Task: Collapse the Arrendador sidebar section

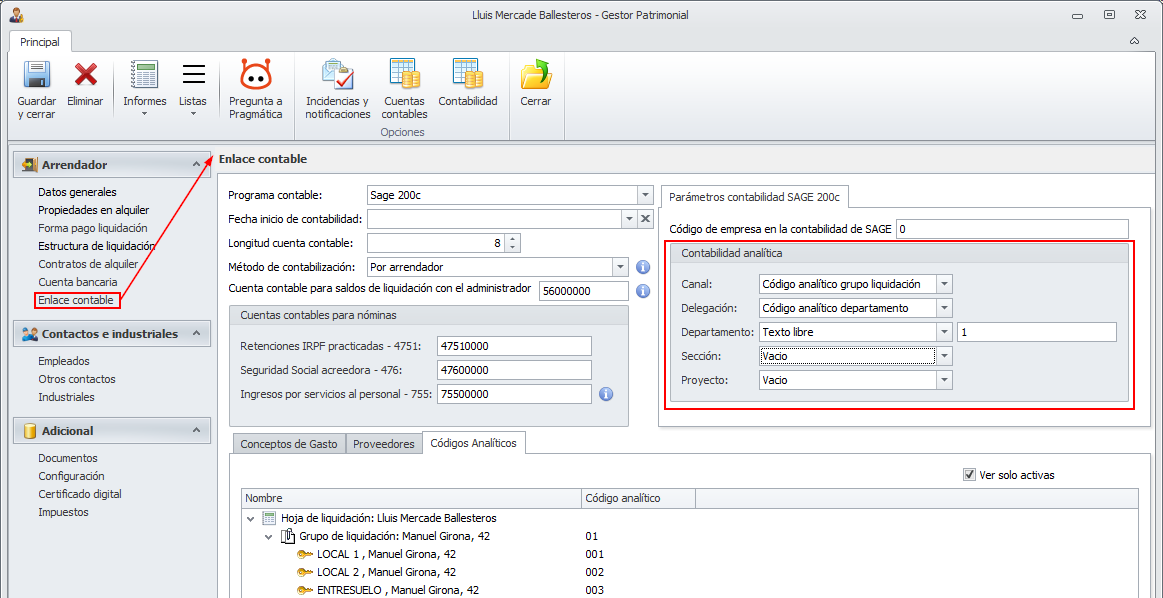Action: click(x=196, y=164)
